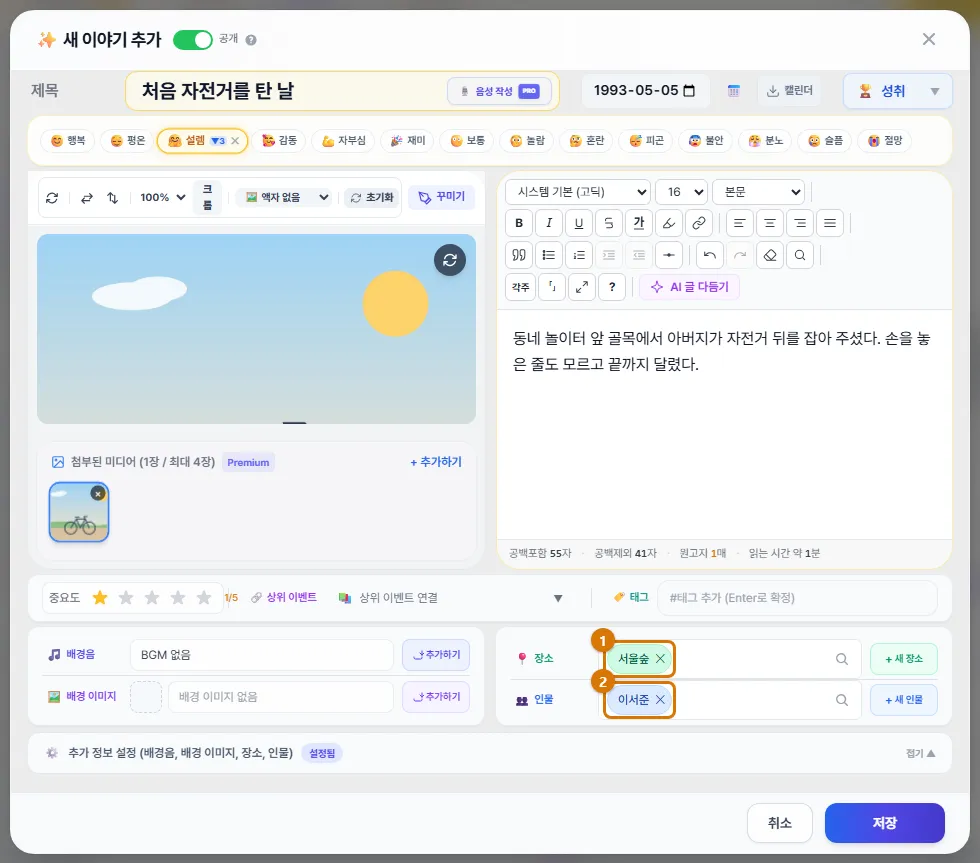Viewport: 980px width, 863px height.
Task: Select the 감동 emotion chip
Action: pyautogui.click(x=280, y=141)
